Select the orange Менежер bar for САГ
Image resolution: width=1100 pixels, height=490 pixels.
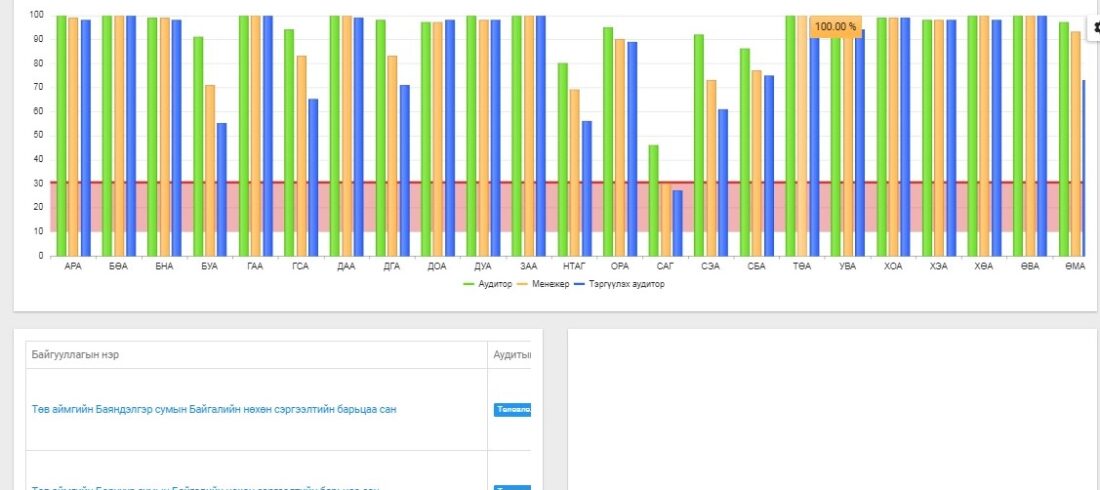(665, 220)
